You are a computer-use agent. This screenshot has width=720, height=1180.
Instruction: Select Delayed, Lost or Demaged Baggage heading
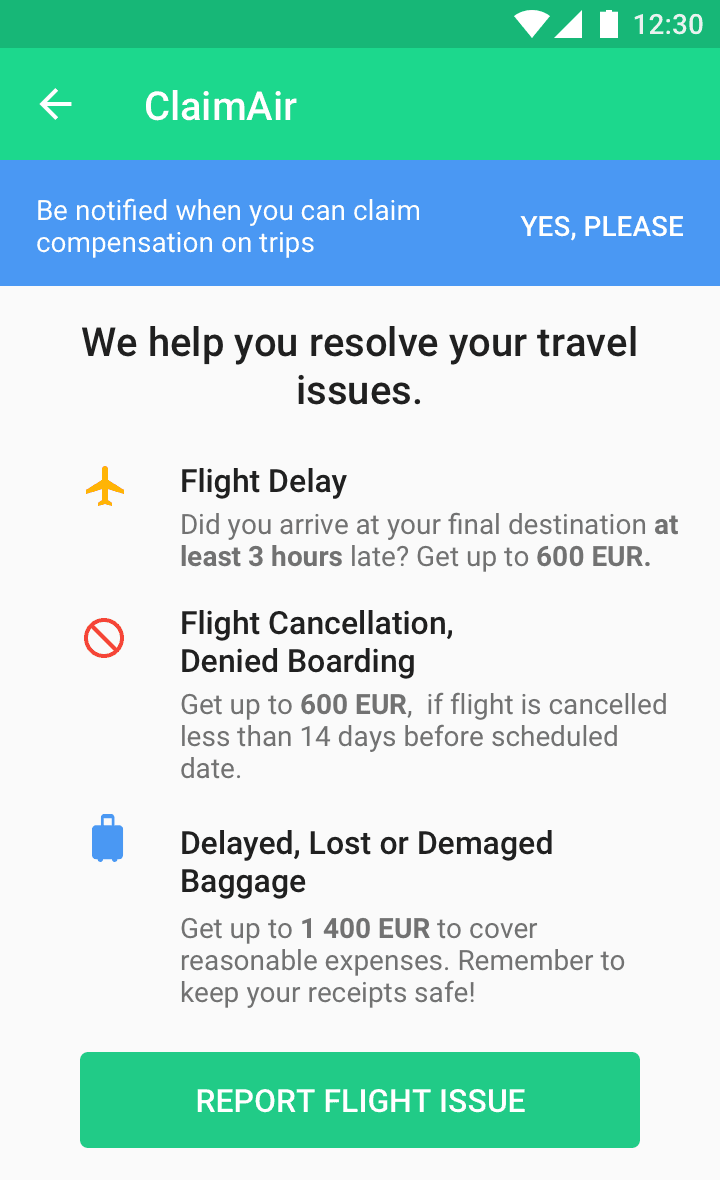pyautogui.click(x=366, y=862)
